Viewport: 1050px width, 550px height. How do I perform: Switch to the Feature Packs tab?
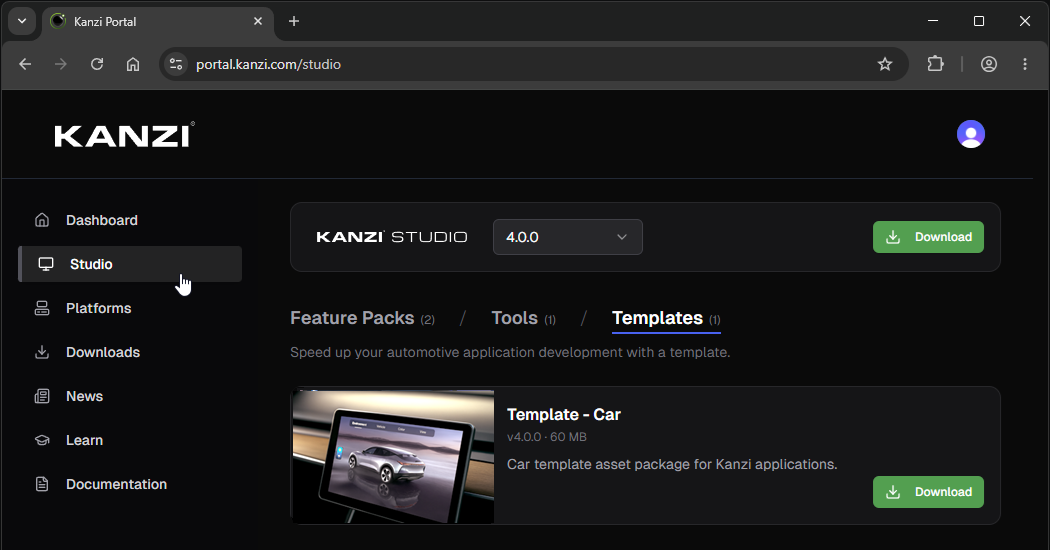click(362, 318)
